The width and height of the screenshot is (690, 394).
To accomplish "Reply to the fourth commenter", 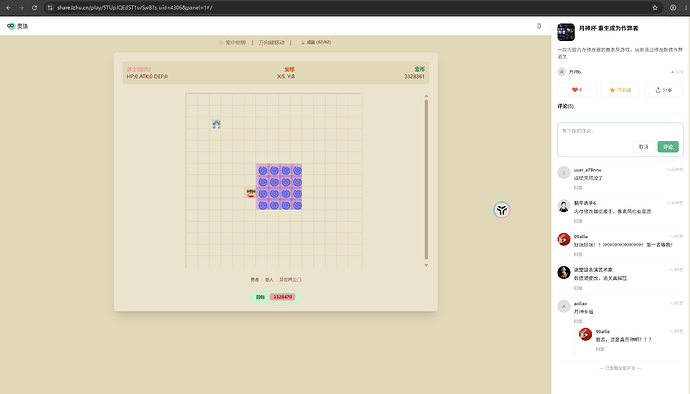I will [578, 288].
